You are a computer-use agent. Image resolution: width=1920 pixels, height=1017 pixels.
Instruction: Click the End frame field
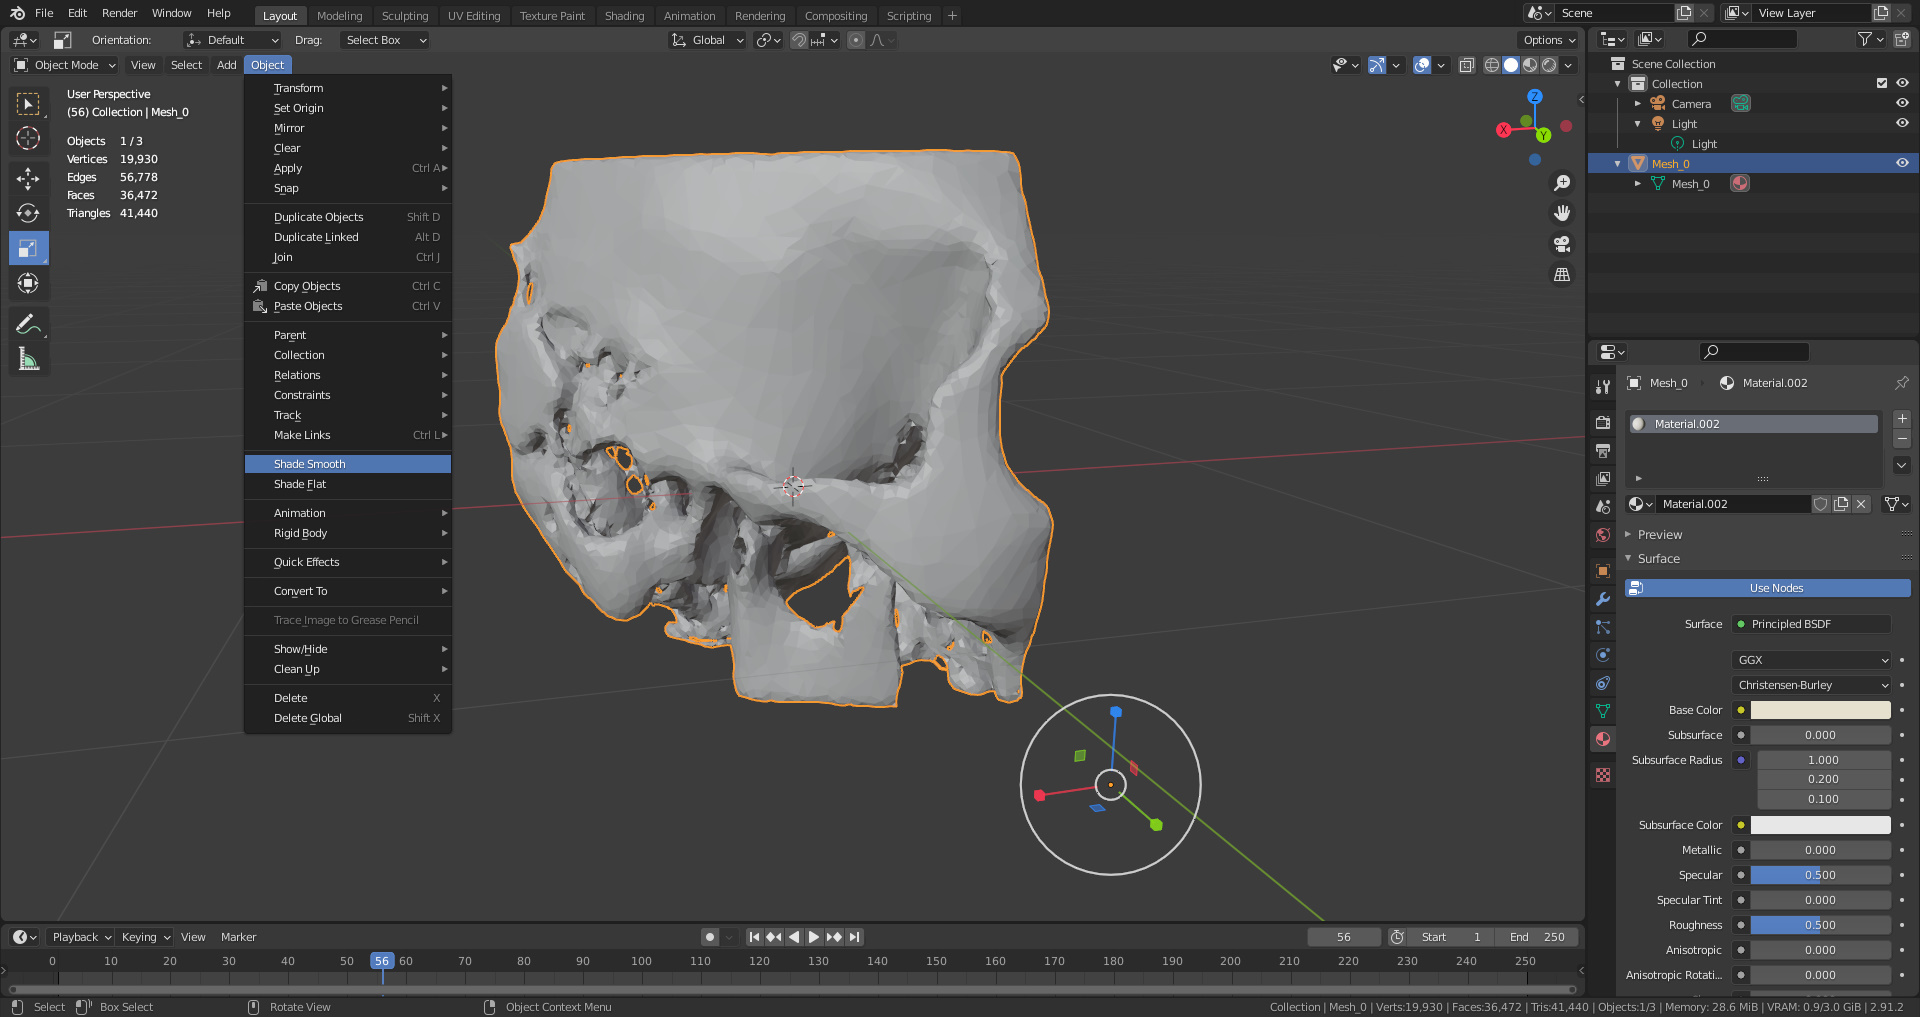click(1537, 937)
